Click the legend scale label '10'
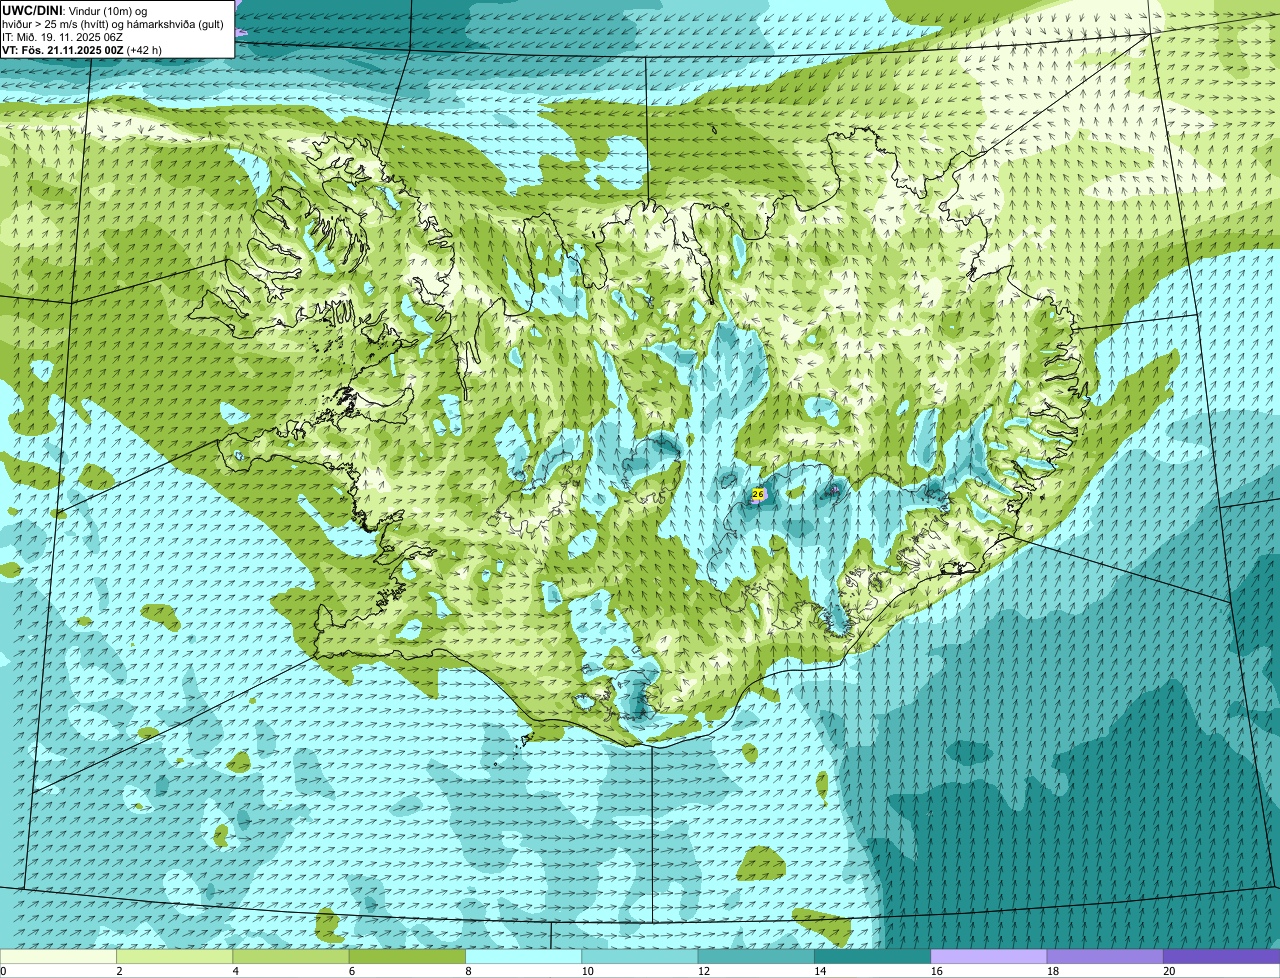 click(x=587, y=971)
